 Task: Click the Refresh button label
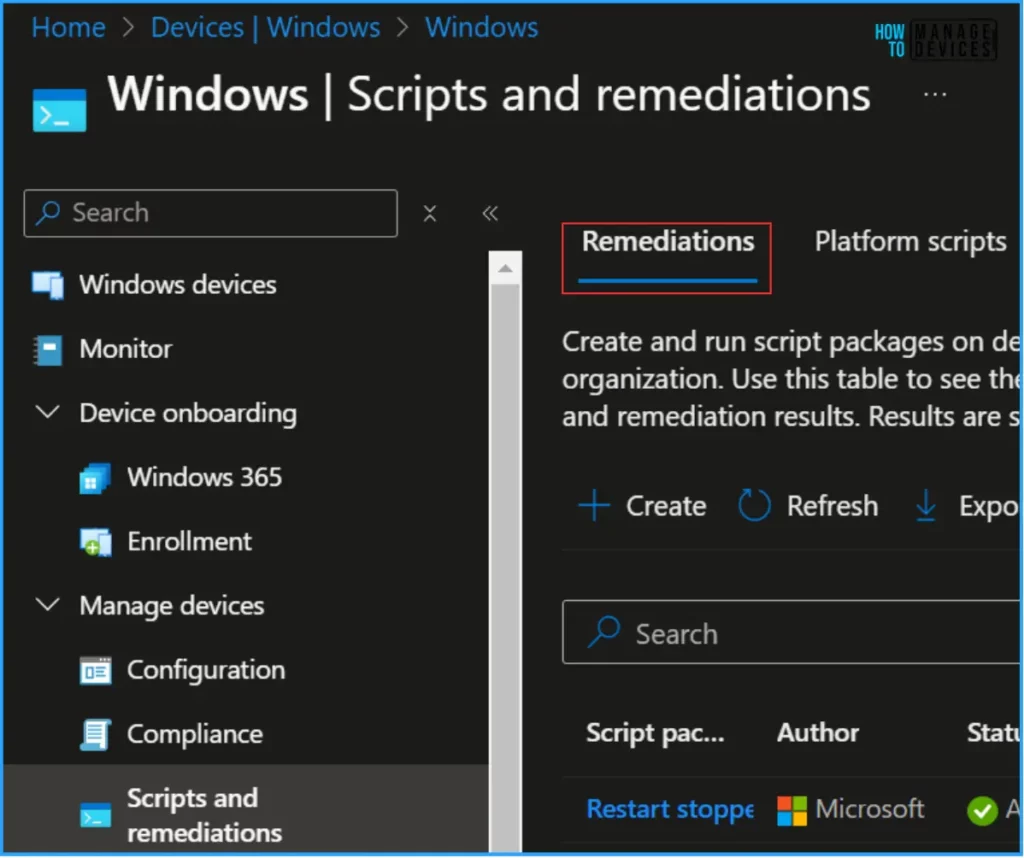[x=832, y=507]
